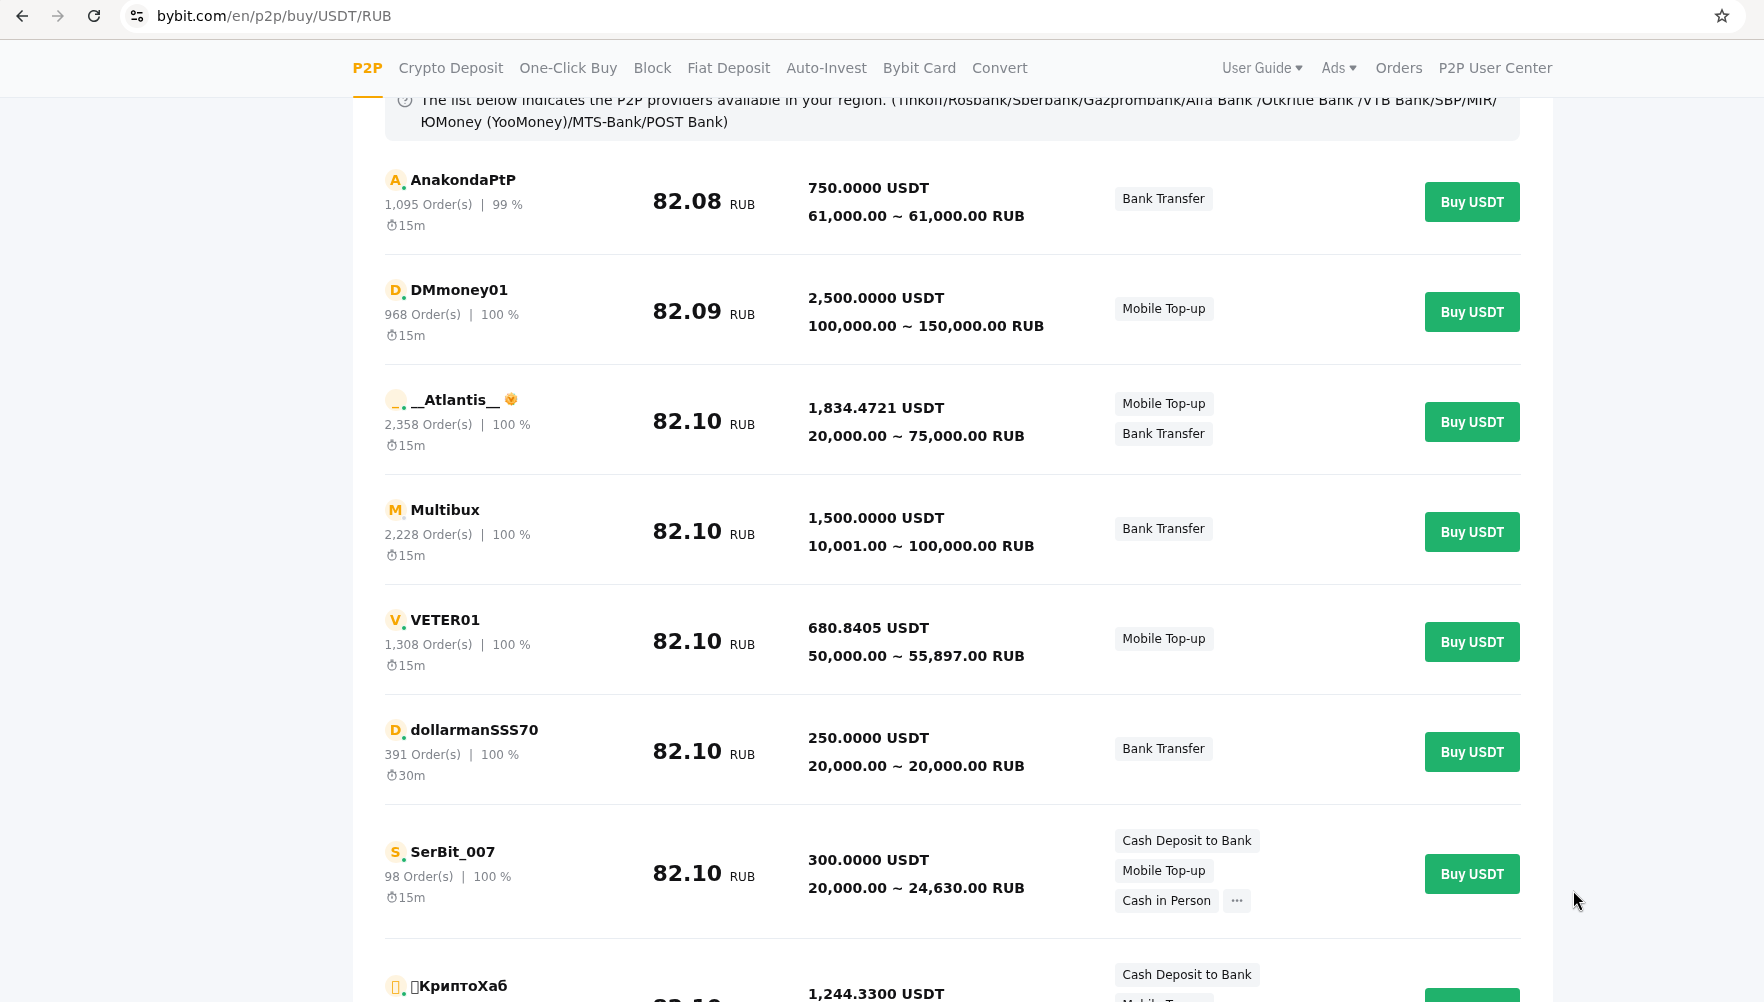
Task: Open the Orders page
Action: pyautogui.click(x=1398, y=68)
